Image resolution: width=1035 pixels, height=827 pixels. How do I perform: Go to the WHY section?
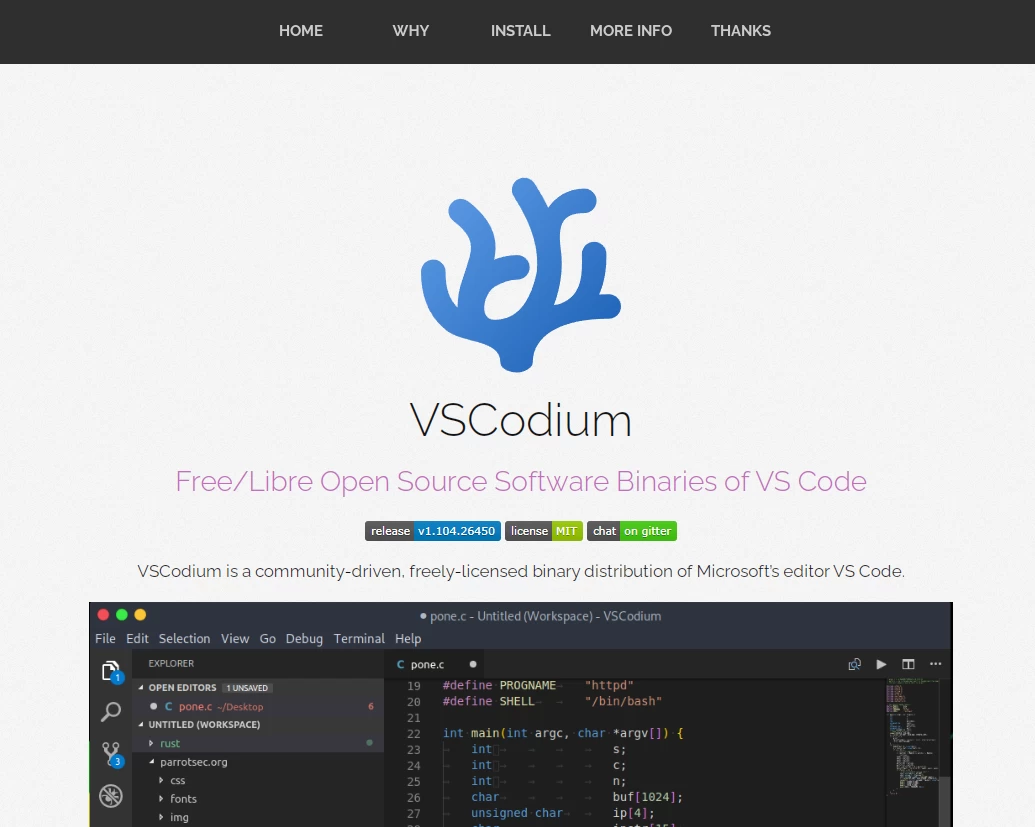click(x=411, y=31)
